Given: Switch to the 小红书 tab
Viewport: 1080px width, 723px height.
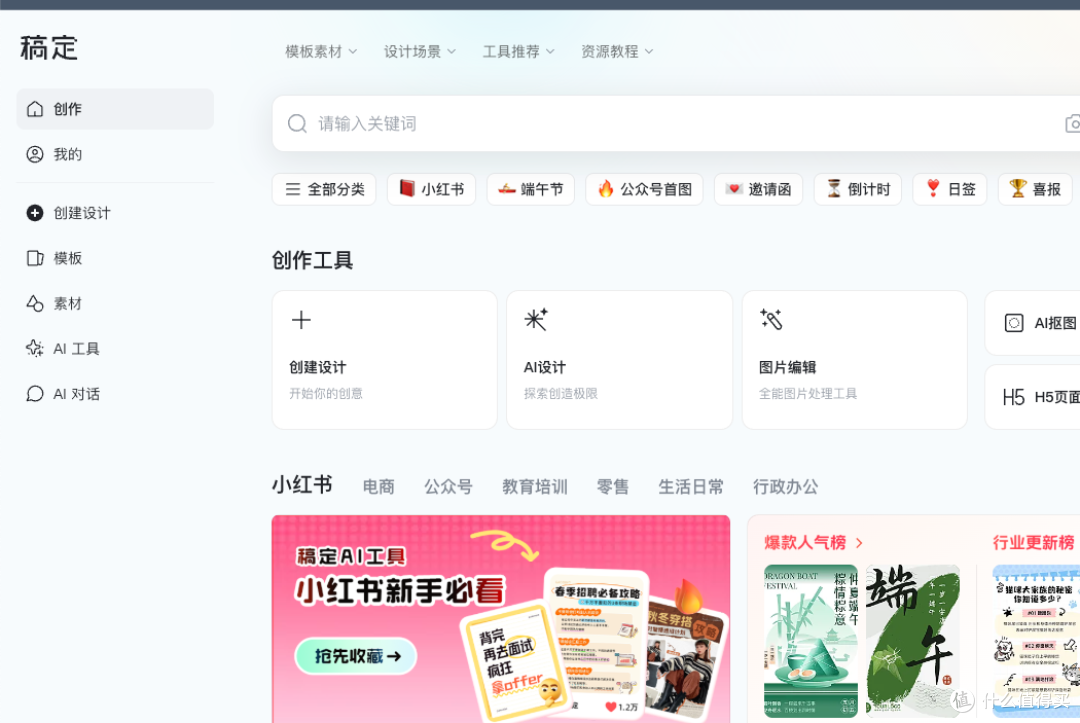Looking at the screenshot, I should pos(302,485).
